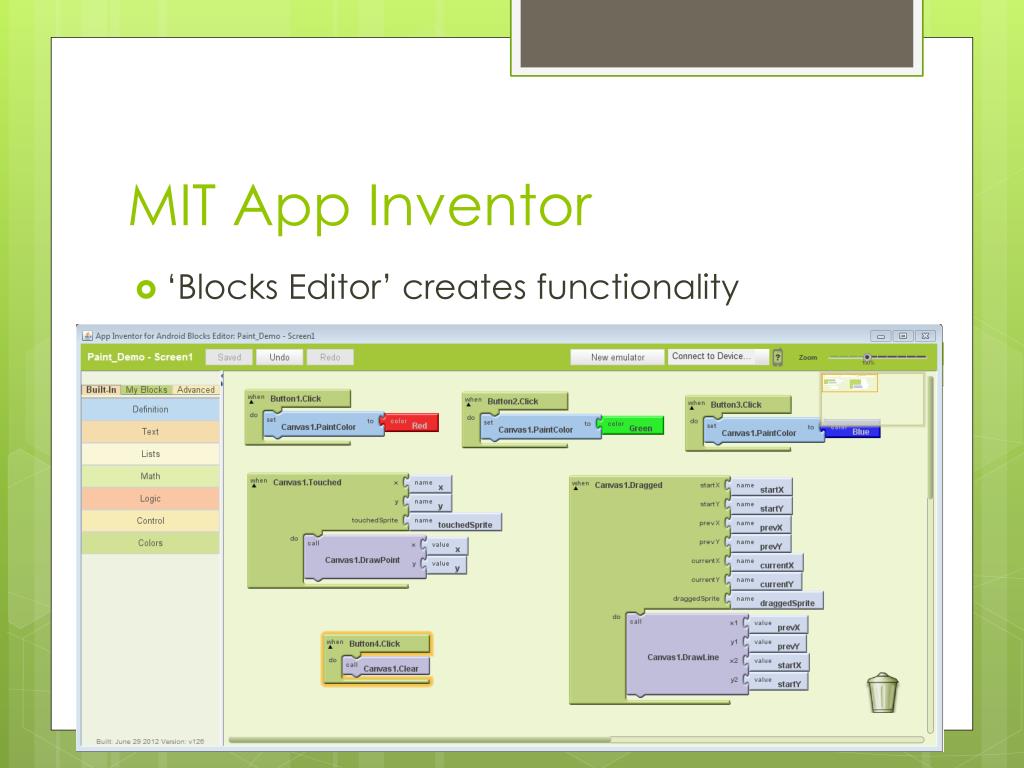Select the Red color block
Viewport: 1024px width, 768px height.
pyautogui.click(x=409, y=423)
